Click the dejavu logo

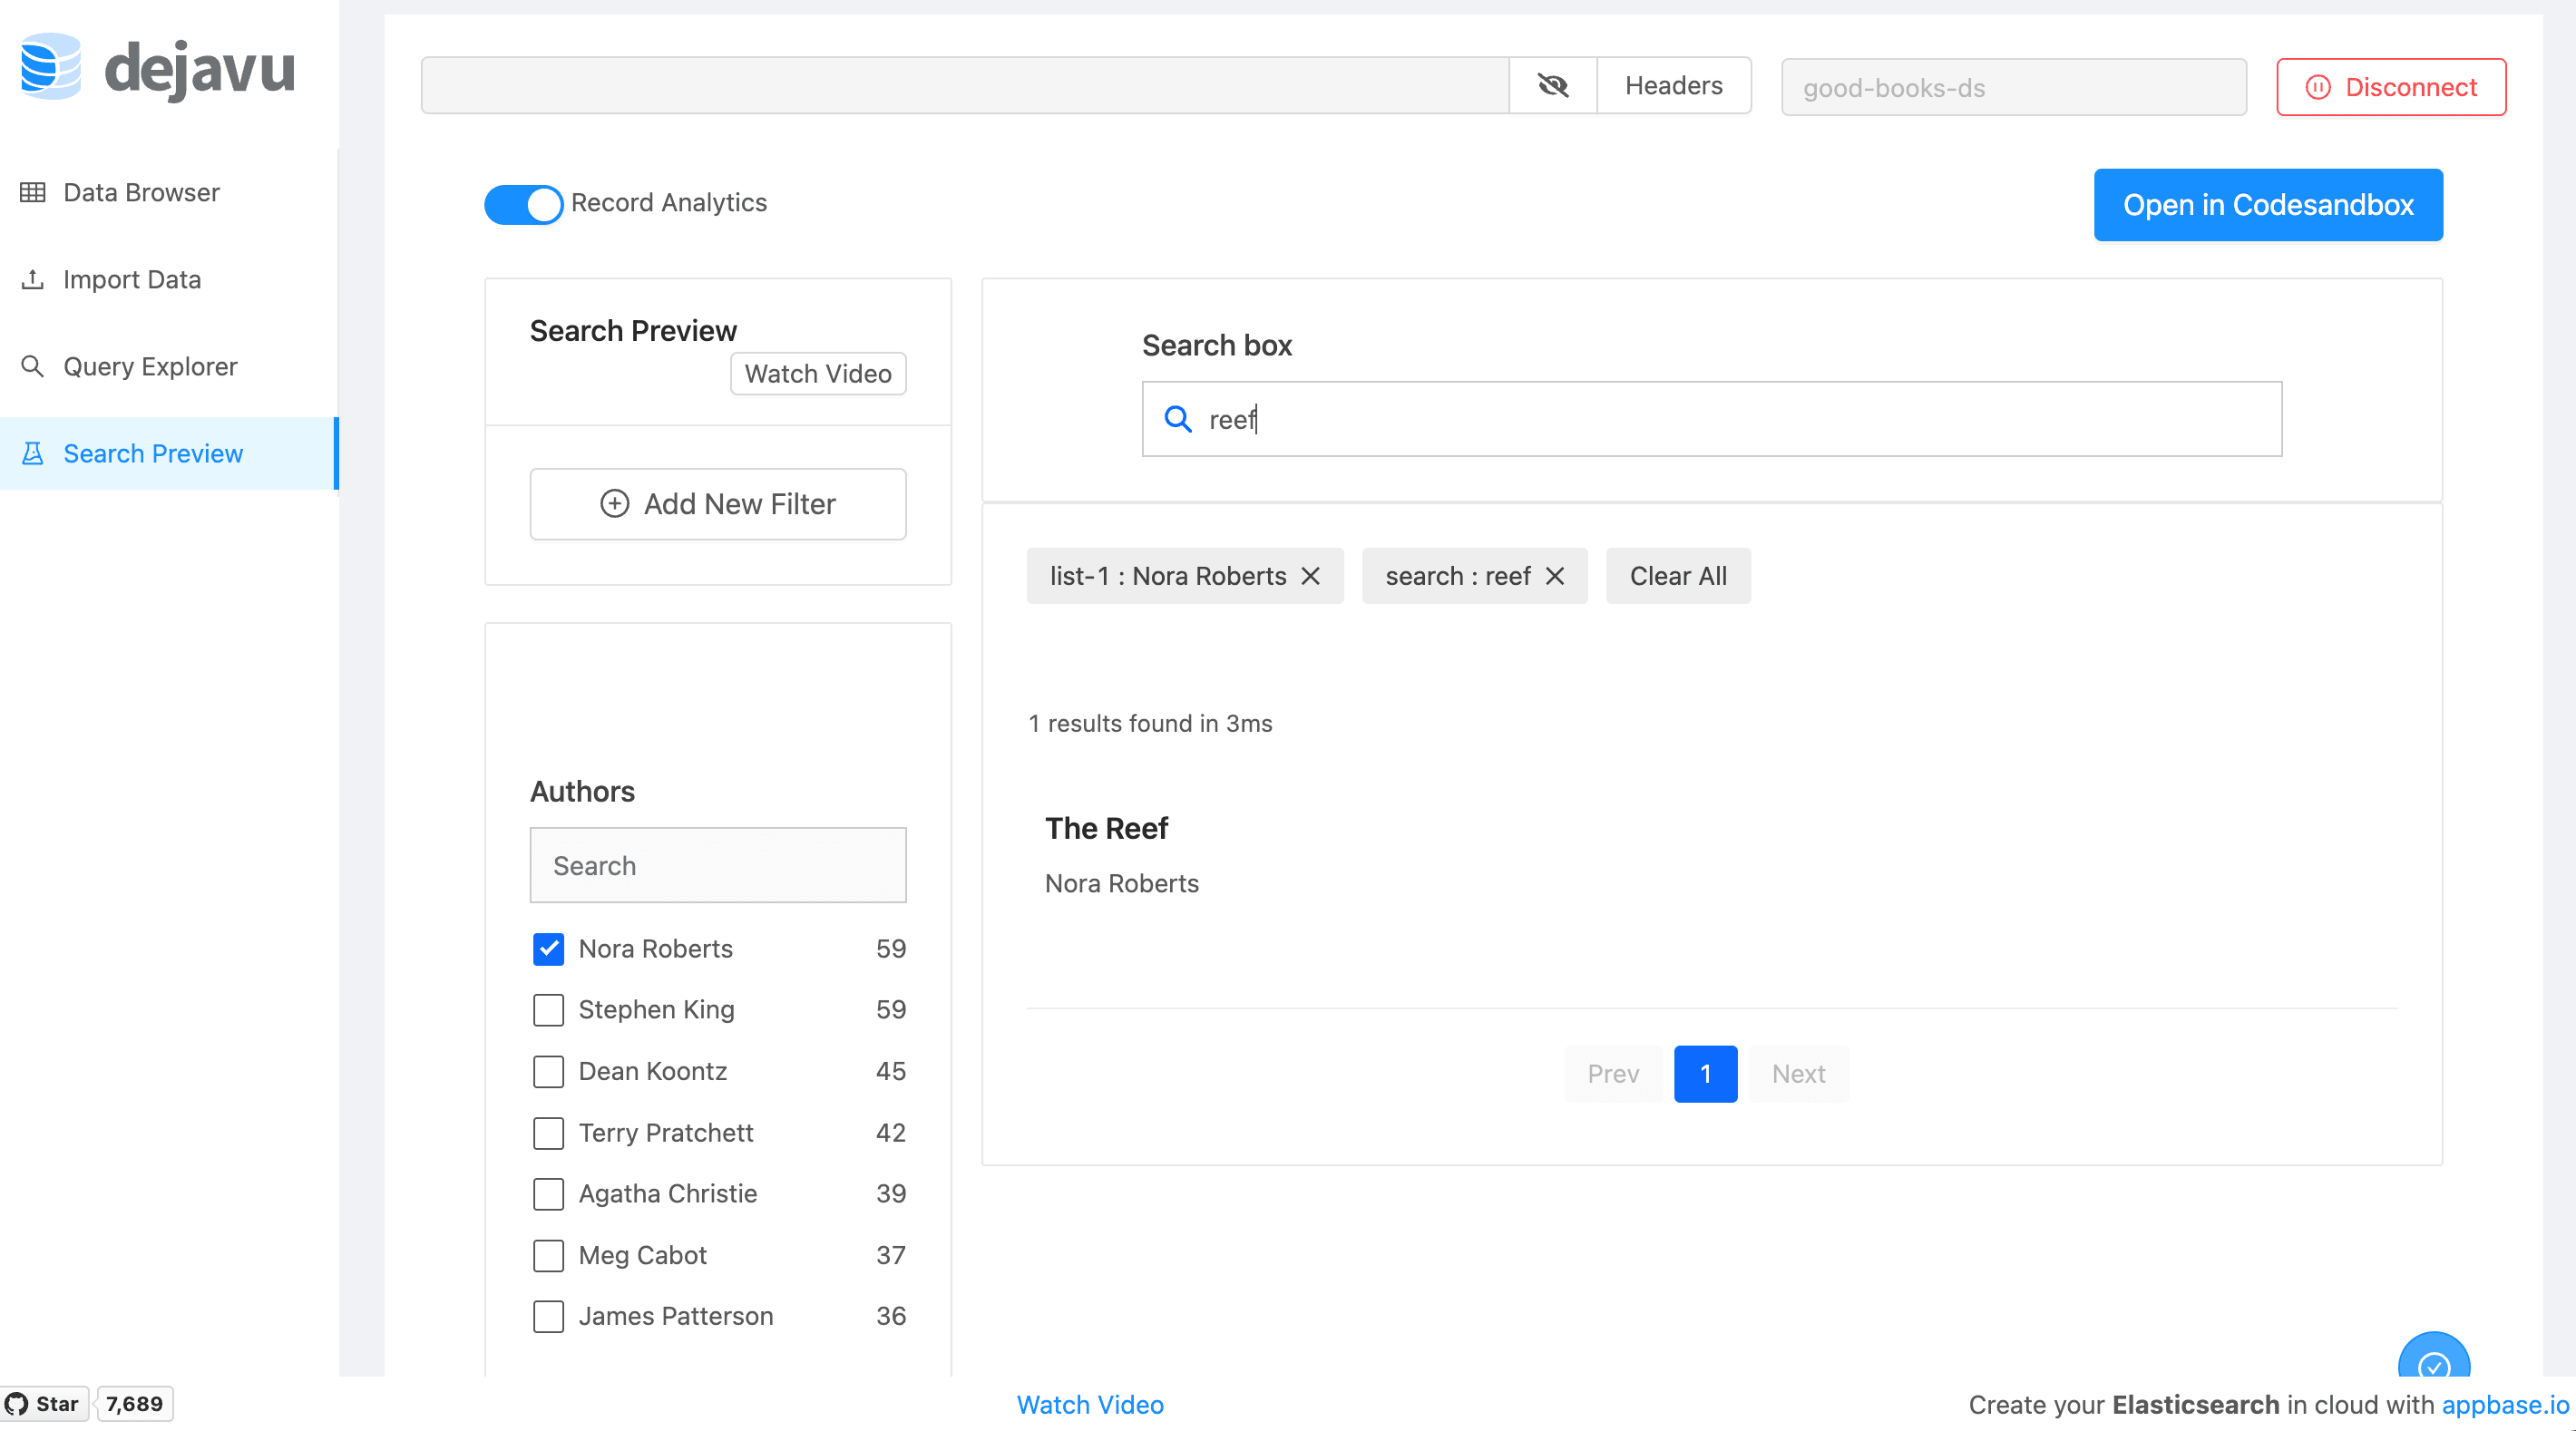click(x=156, y=67)
